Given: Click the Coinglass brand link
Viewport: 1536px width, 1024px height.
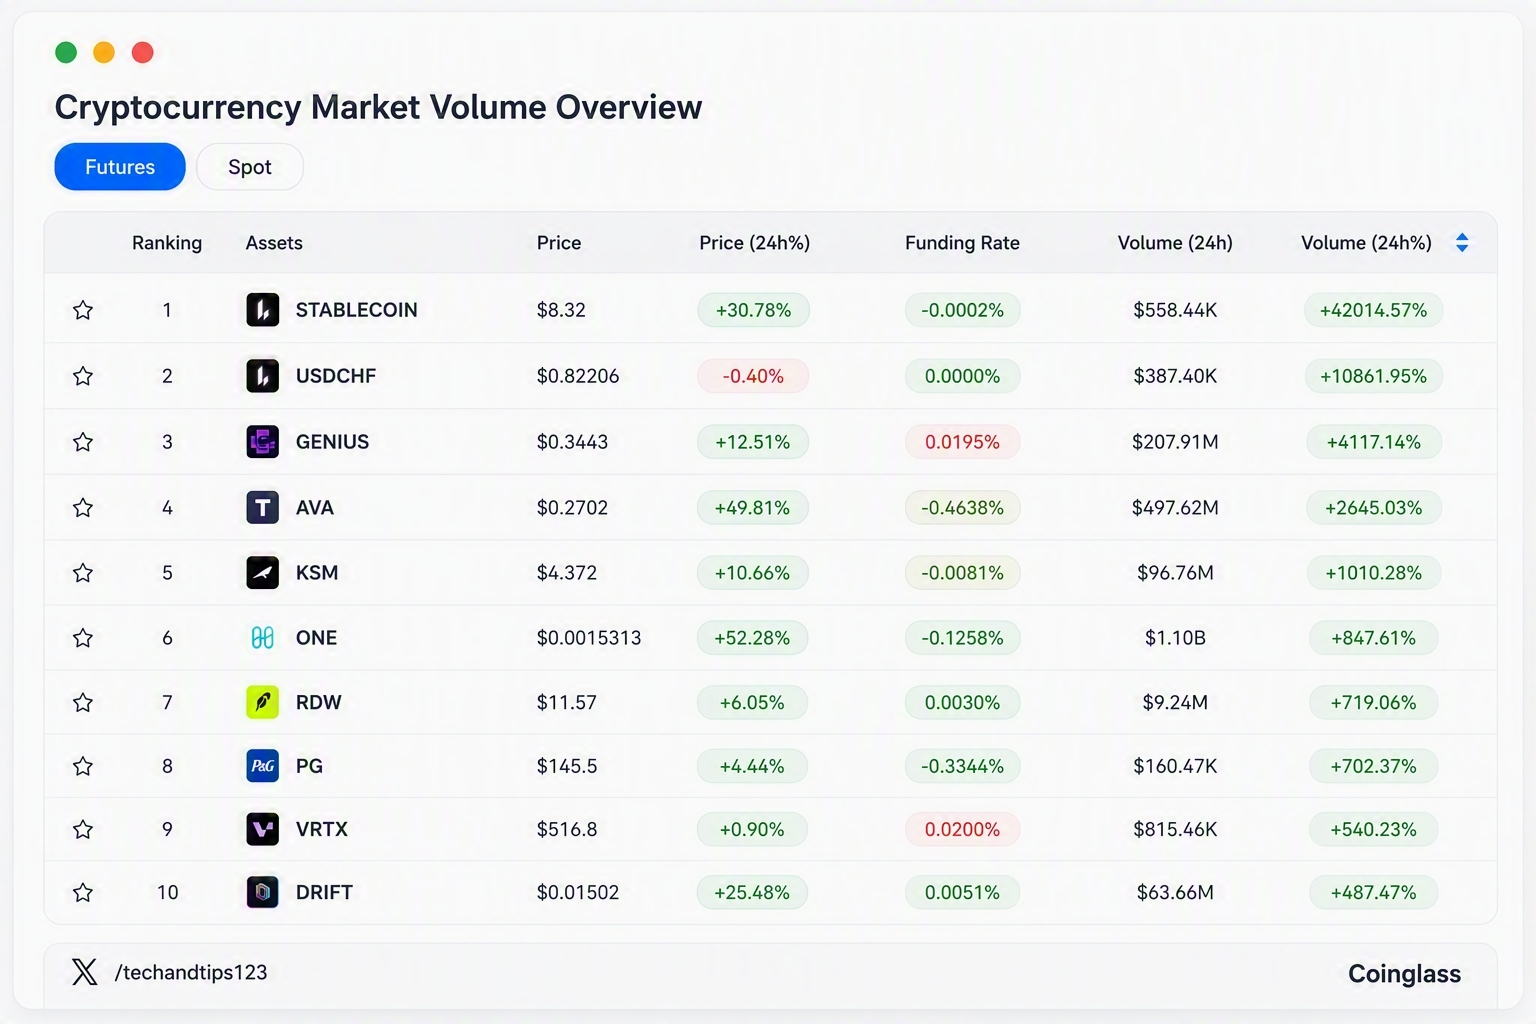Looking at the screenshot, I should click(1404, 974).
